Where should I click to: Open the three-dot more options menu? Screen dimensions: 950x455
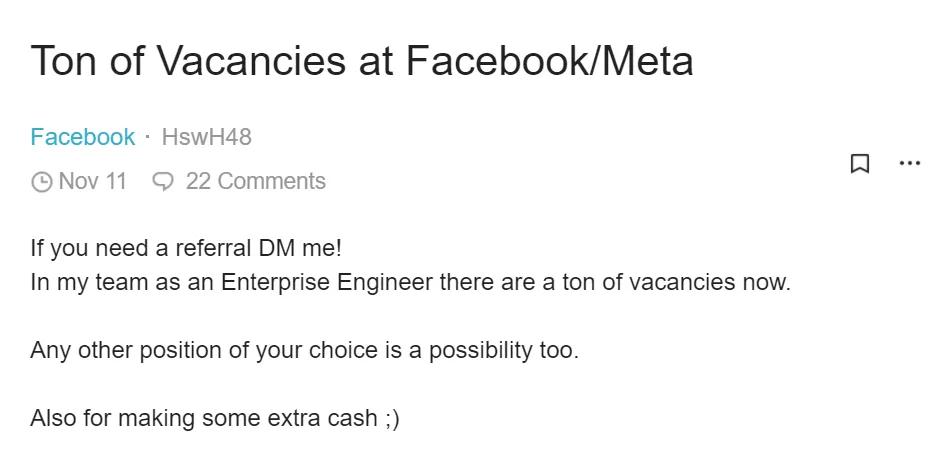(910, 163)
